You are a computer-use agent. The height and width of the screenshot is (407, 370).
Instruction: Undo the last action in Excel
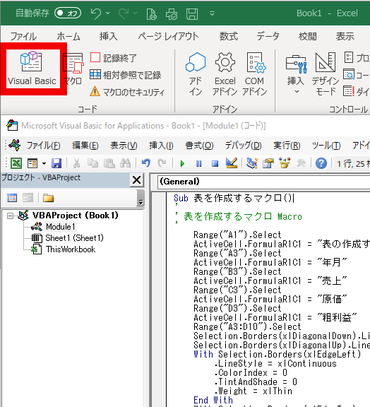coord(96,13)
